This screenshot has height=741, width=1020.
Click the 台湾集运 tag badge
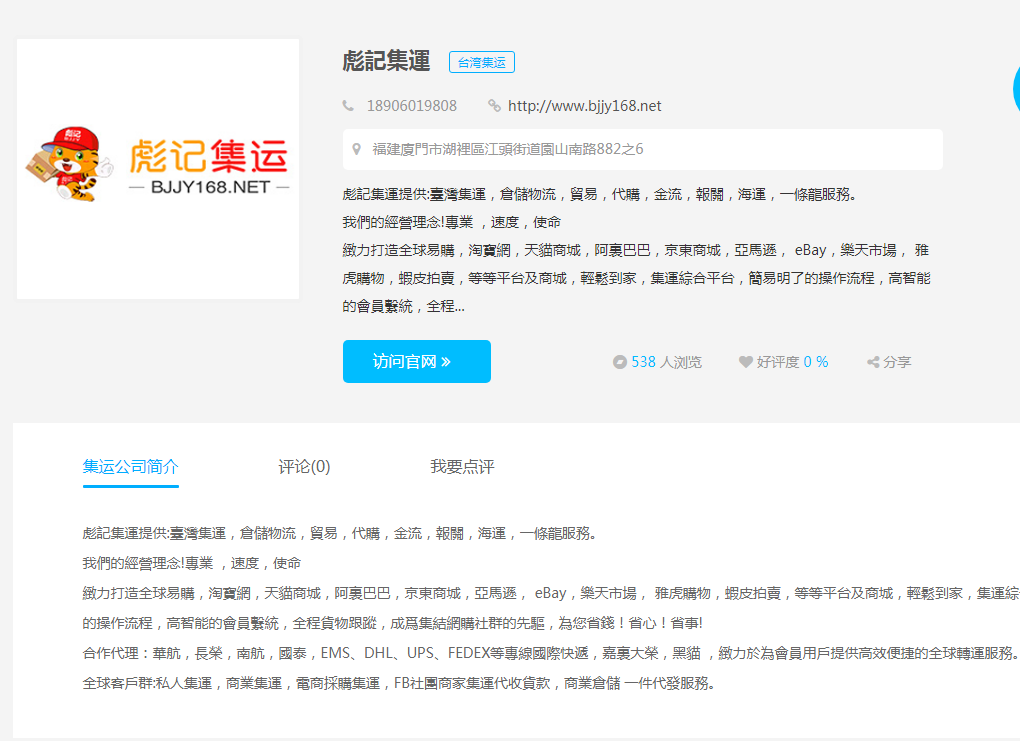(x=482, y=62)
